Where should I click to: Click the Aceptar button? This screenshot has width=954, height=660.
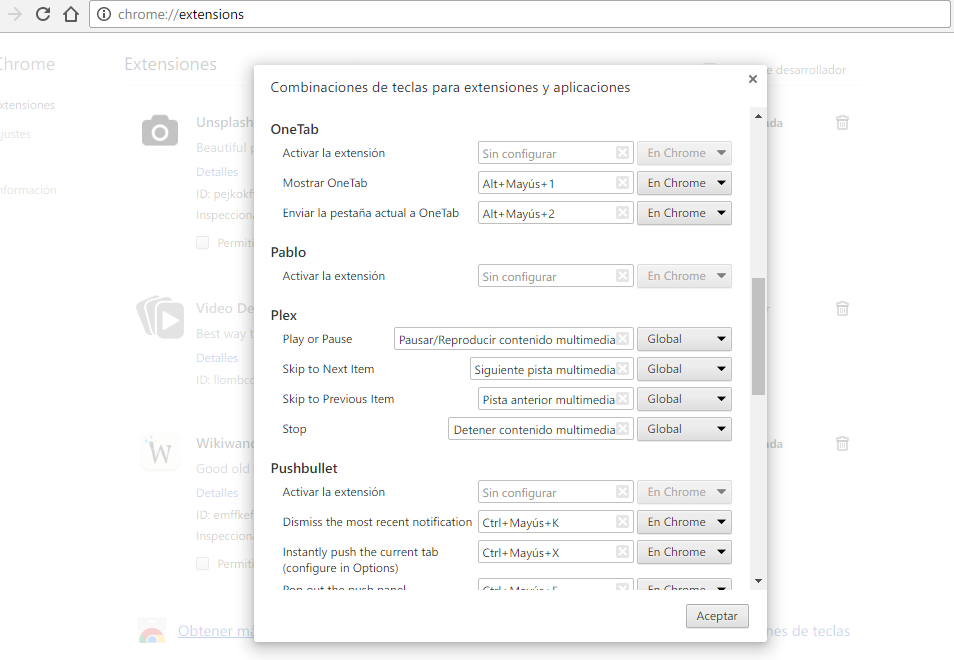(x=717, y=616)
